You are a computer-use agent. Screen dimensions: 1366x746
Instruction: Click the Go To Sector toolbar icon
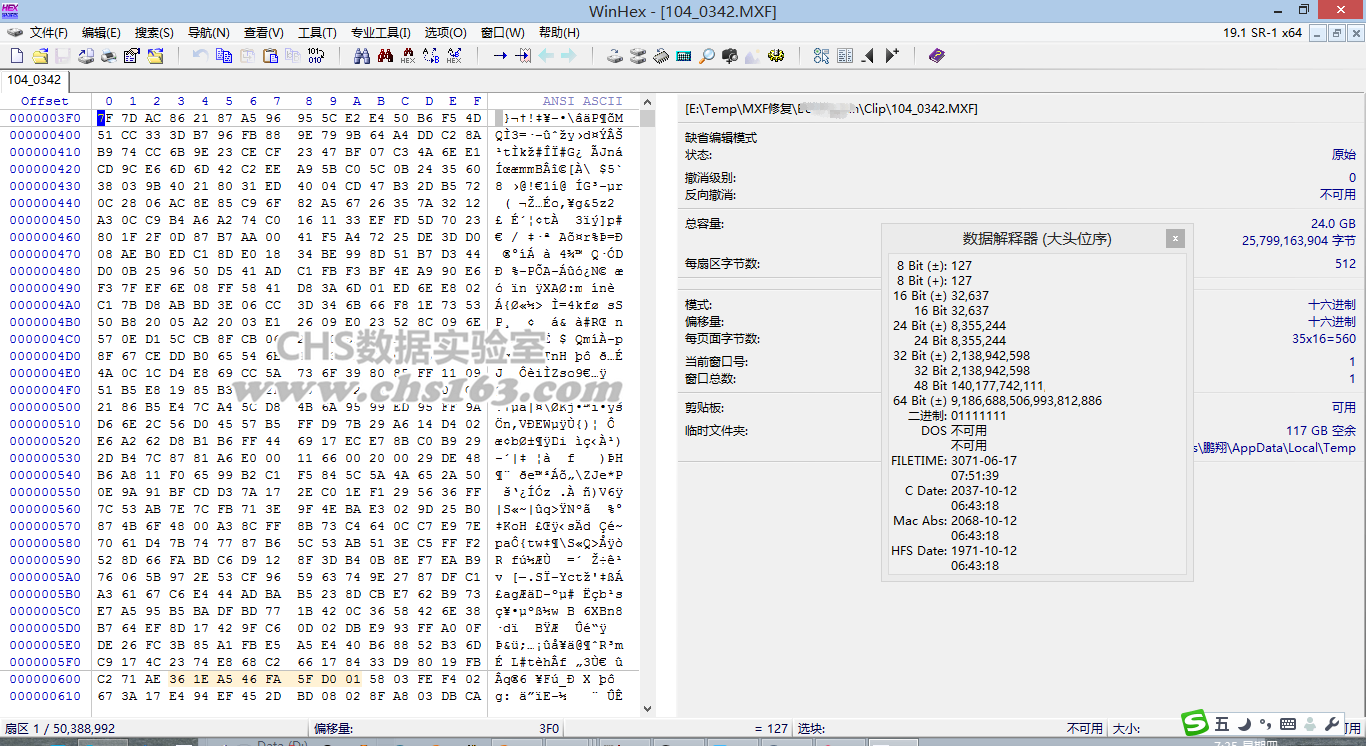point(523,56)
